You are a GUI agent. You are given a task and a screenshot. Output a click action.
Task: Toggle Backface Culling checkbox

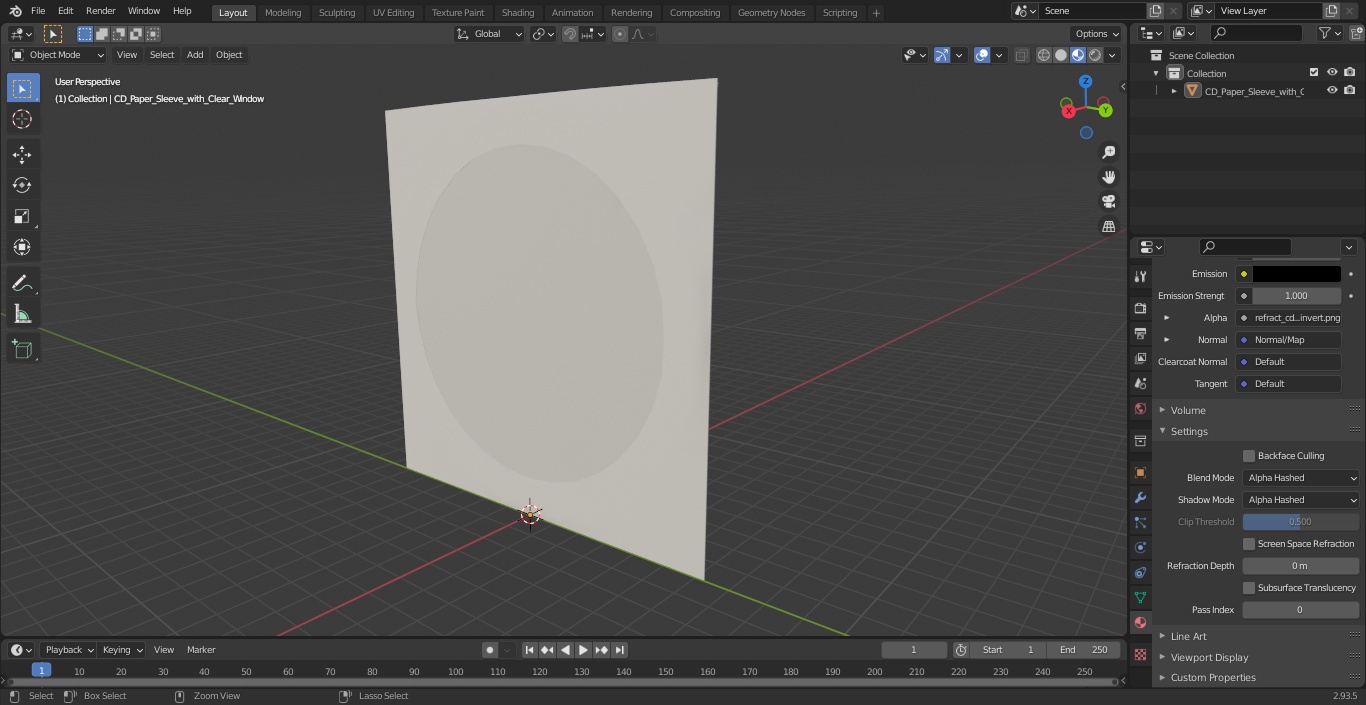tap(1249, 456)
